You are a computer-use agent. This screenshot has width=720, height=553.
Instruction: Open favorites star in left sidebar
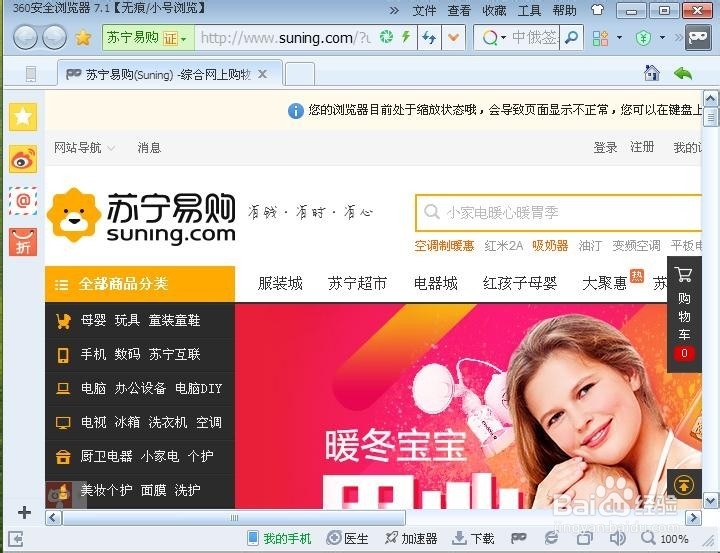pyautogui.click(x=23, y=117)
